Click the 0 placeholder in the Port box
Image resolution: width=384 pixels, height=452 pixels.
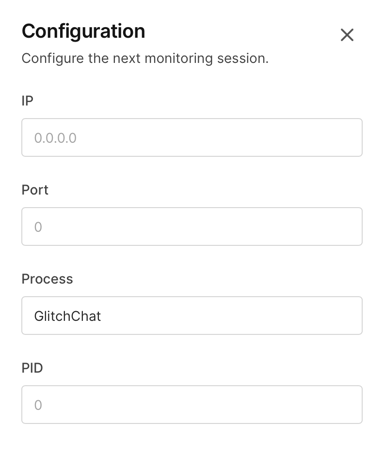pyautogui.click(x=38, y=227)
